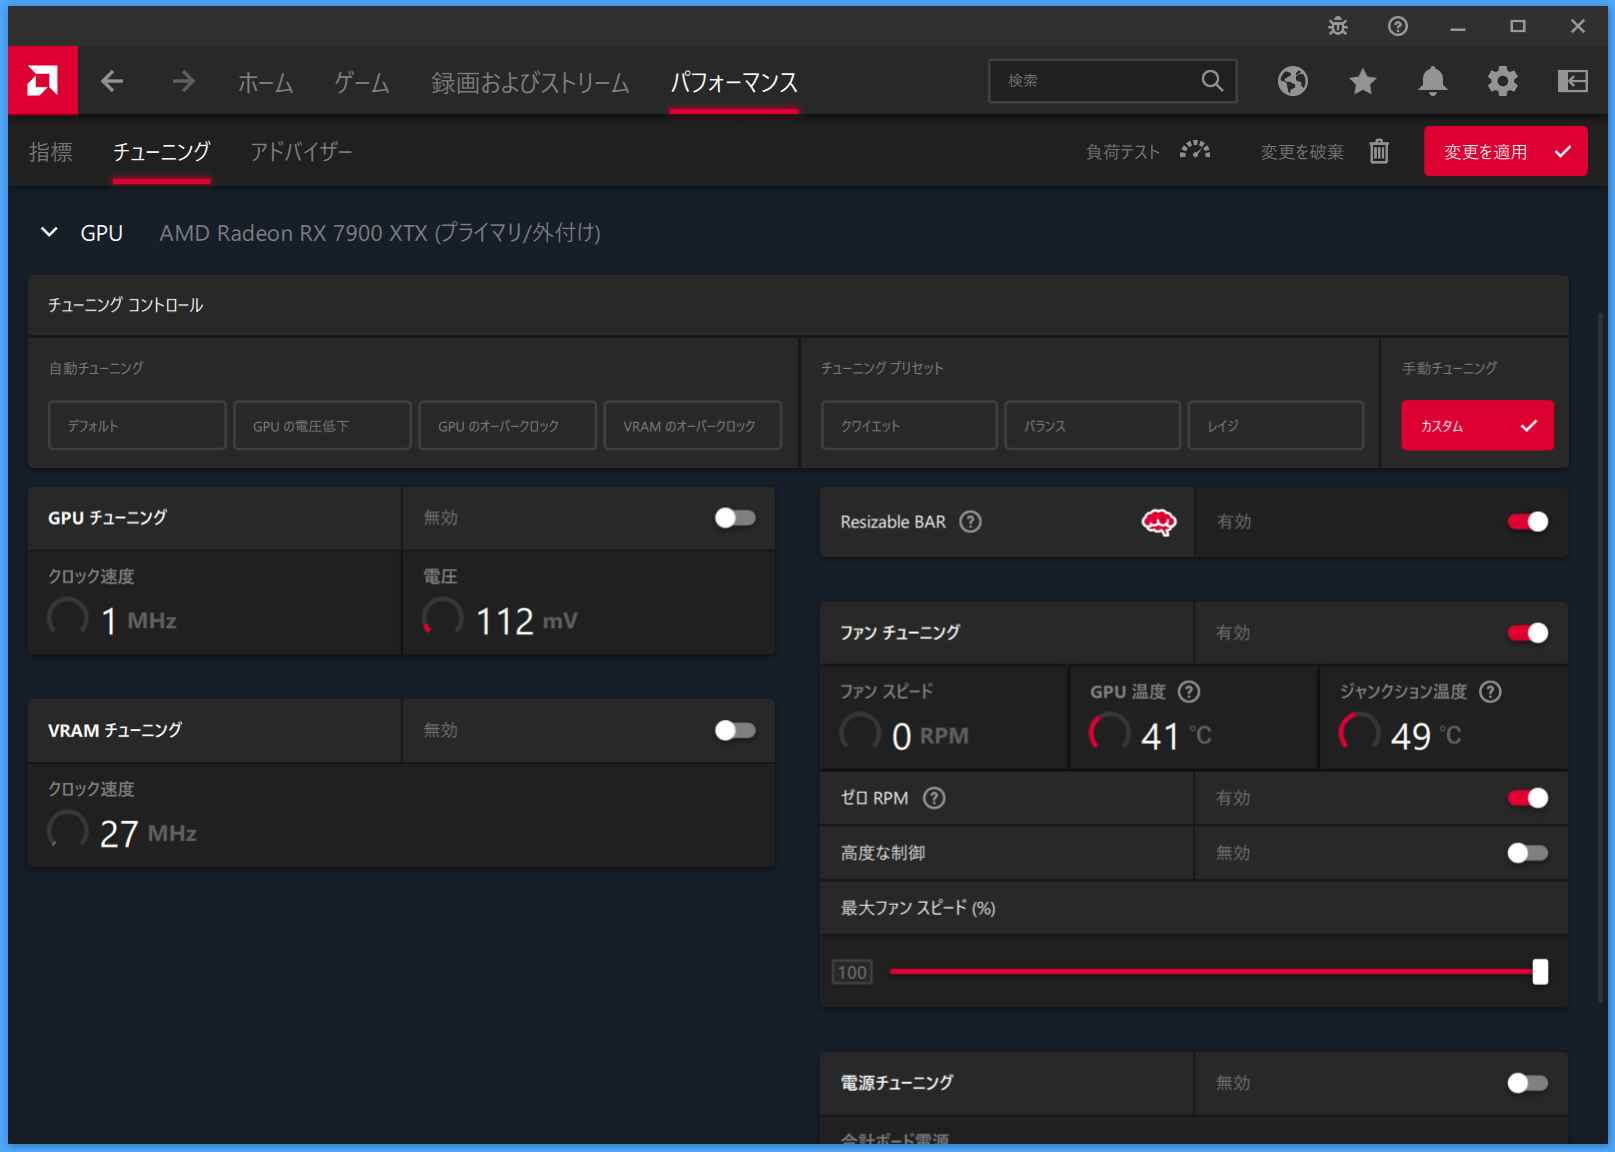Switch to the アドバイザー sub-tab
Viewport: 1615px width, 1152px height.
coord(301,152)
